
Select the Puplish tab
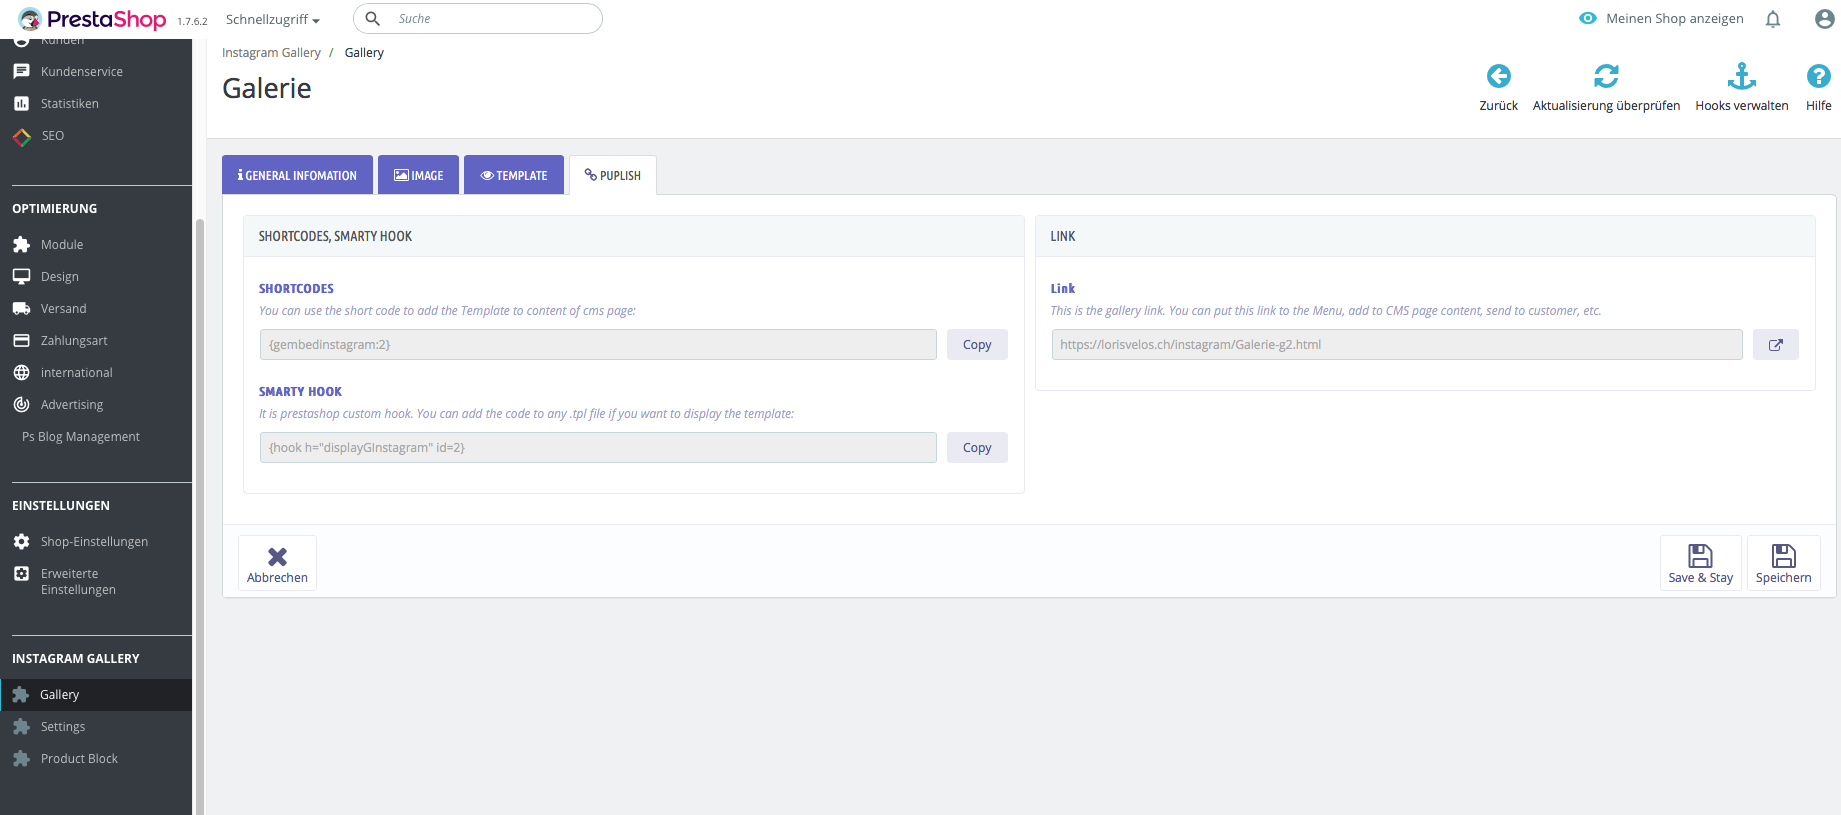coord(612,175)
